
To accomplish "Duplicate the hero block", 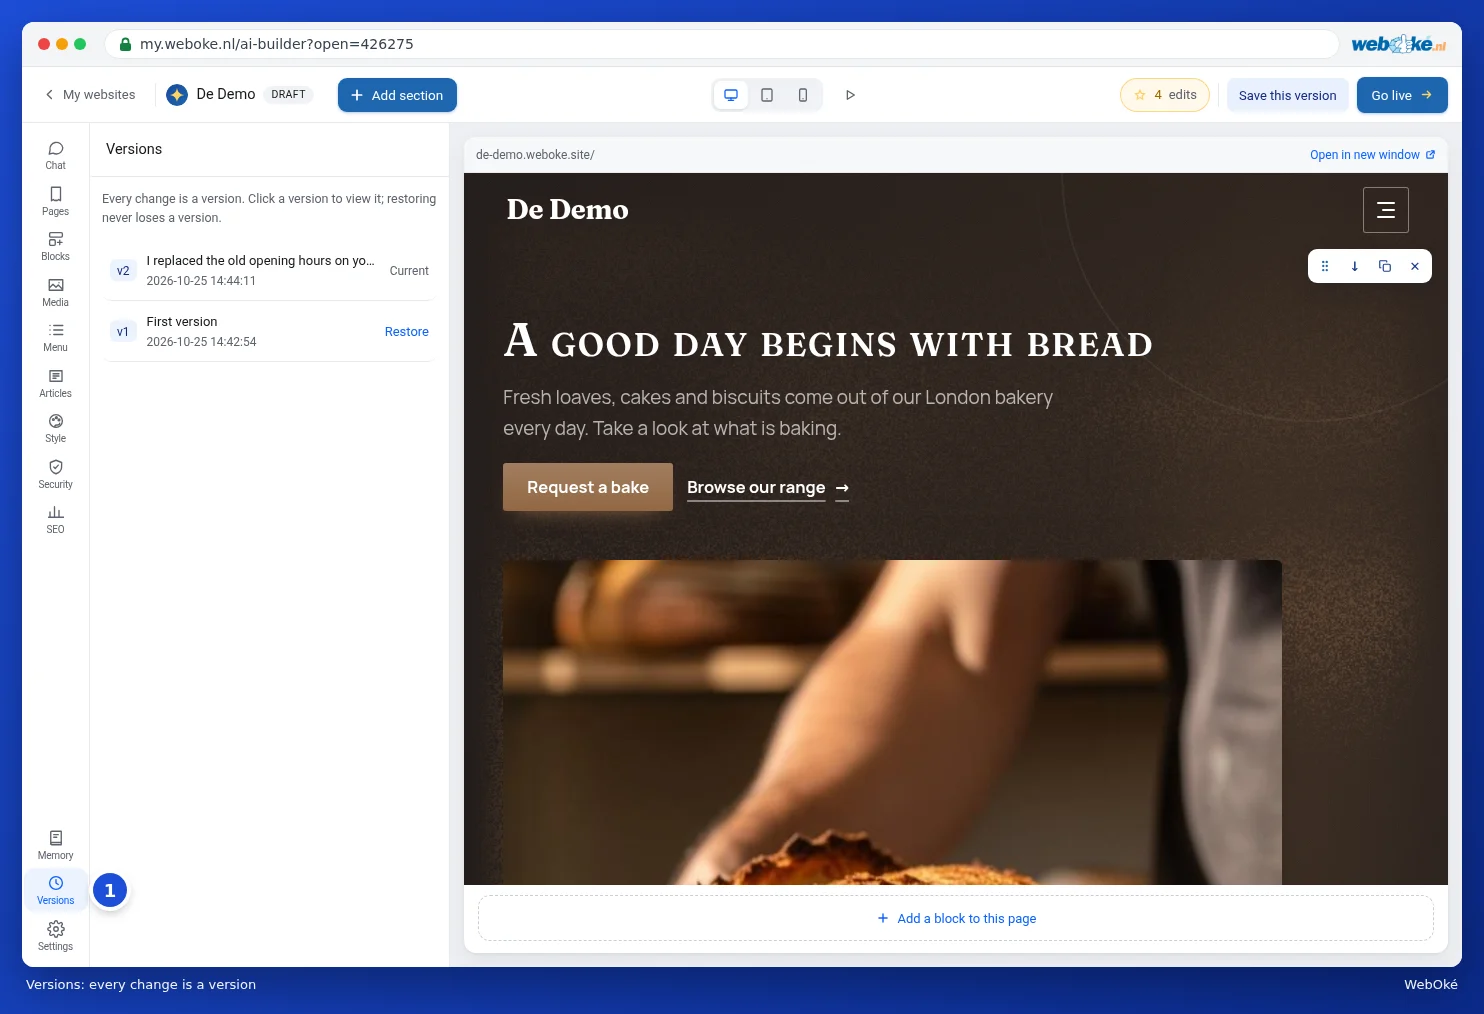I will (x=1385, y=266).
